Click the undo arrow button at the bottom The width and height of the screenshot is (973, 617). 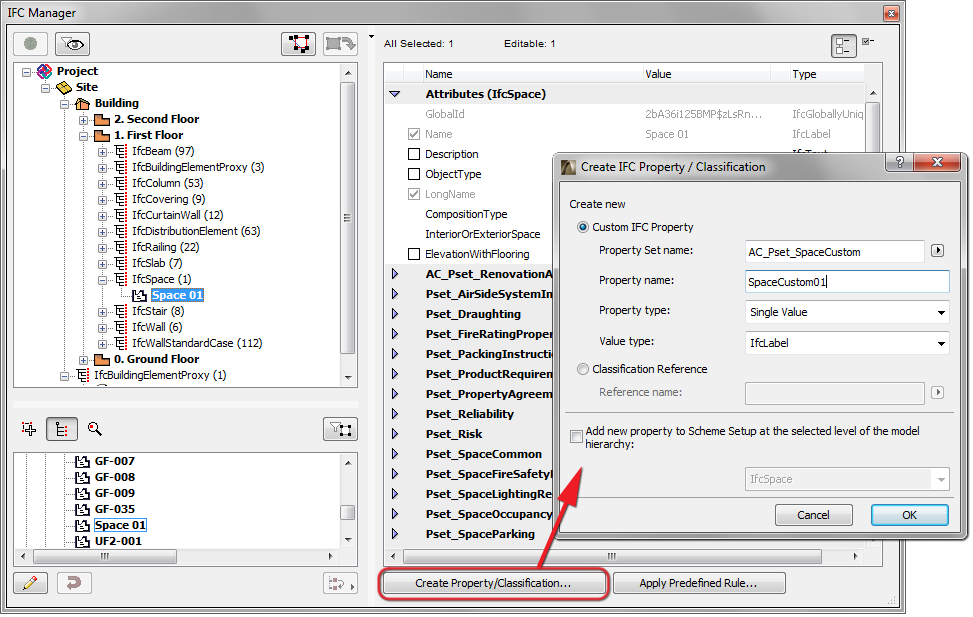[x=74, y=583]
